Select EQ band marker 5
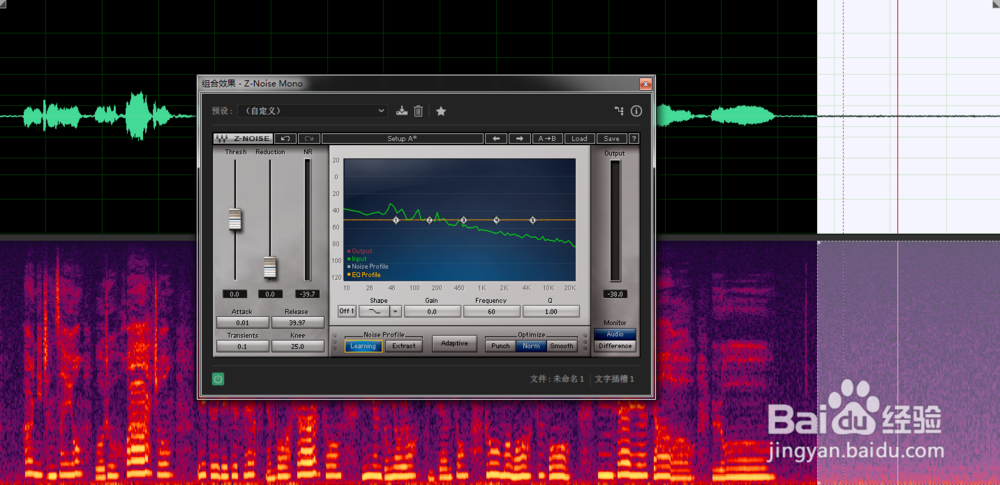Image resolution: width=1000 pixels, height=485 pixels. (x=533, y=220)
